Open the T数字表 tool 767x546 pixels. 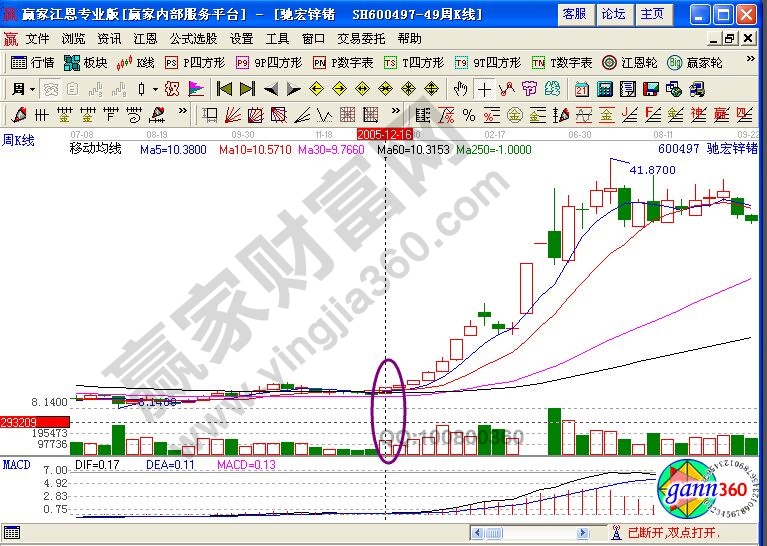coord(562,63)
